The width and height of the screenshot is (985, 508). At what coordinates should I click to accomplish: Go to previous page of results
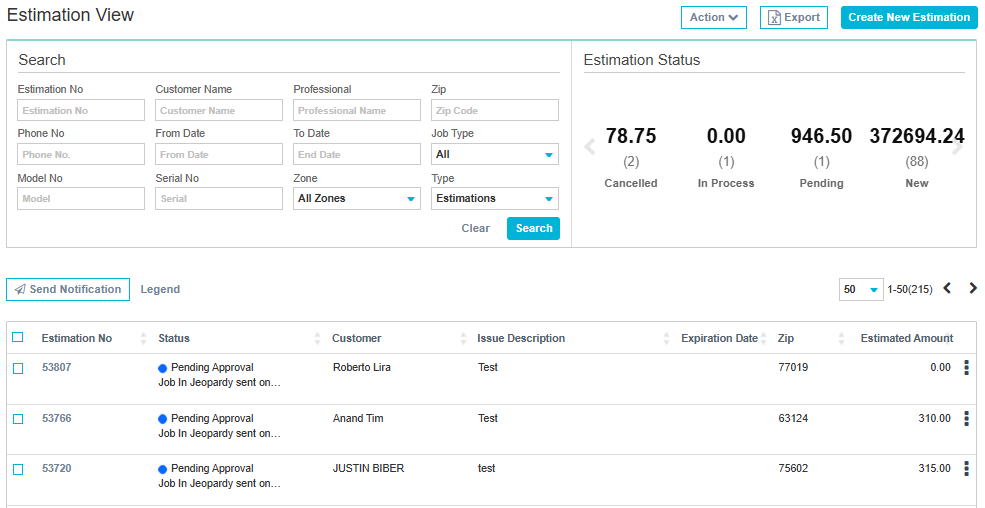point(947,289)
